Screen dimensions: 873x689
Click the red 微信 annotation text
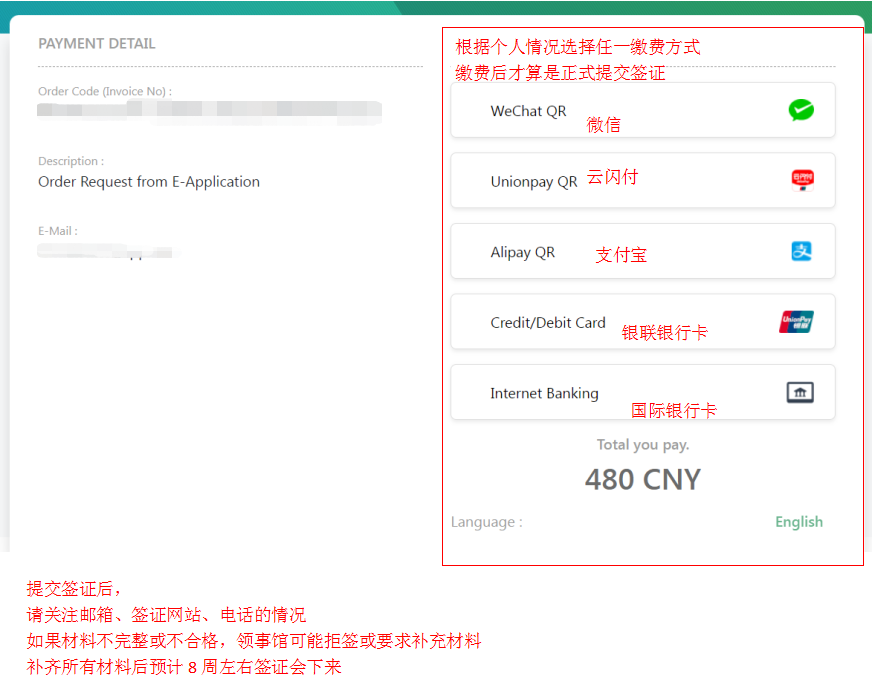[603, 125]
